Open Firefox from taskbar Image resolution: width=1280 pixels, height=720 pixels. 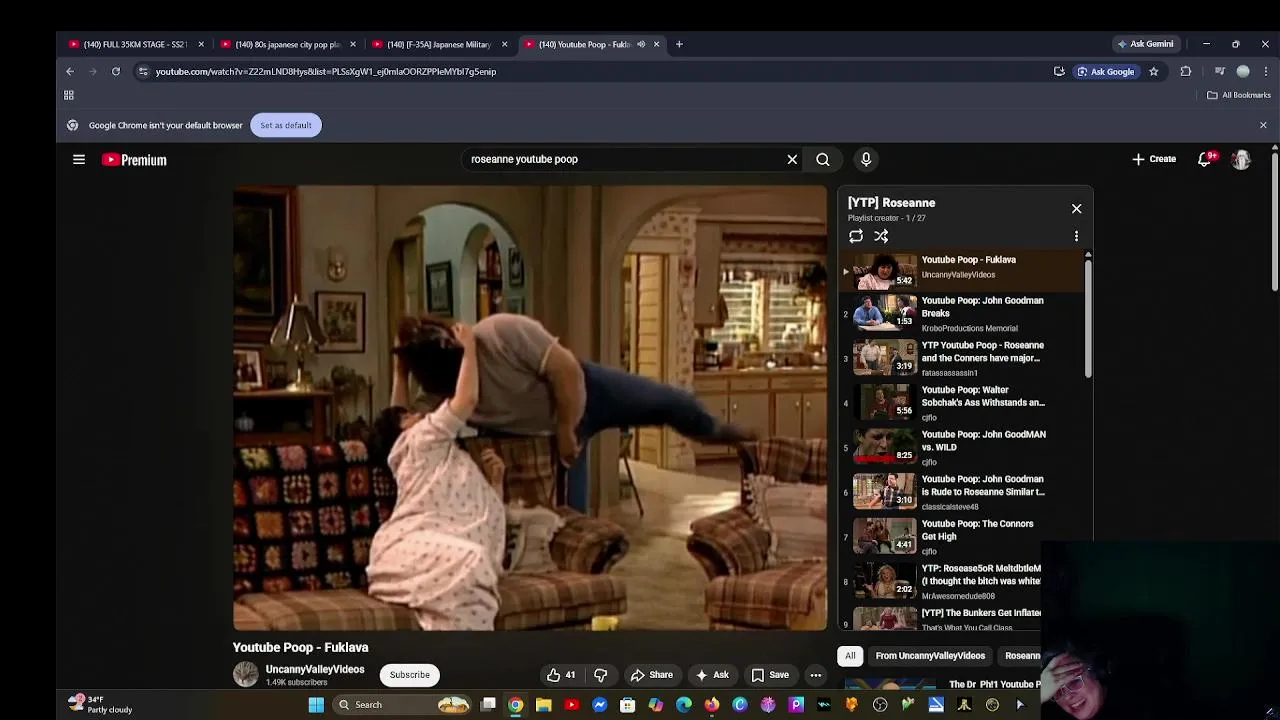[x=712, y=705]
